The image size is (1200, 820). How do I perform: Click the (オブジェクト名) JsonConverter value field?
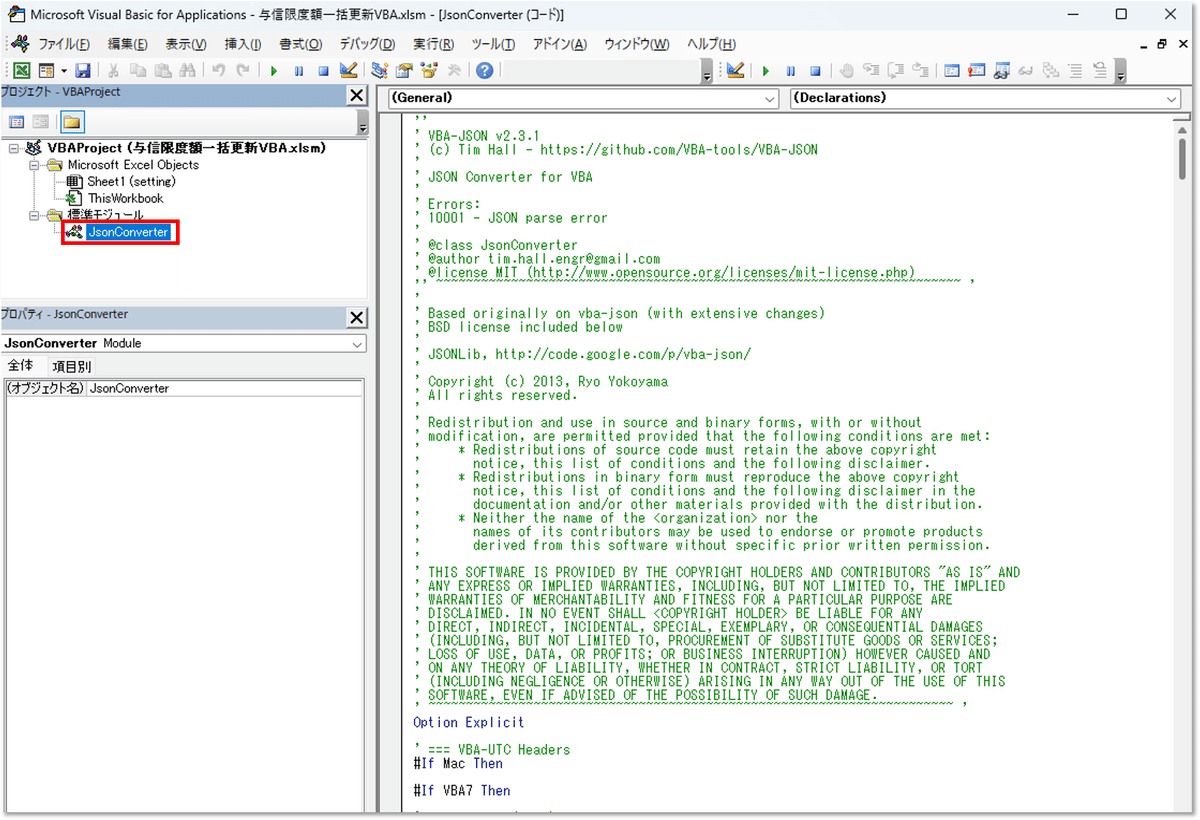[224, 388]
